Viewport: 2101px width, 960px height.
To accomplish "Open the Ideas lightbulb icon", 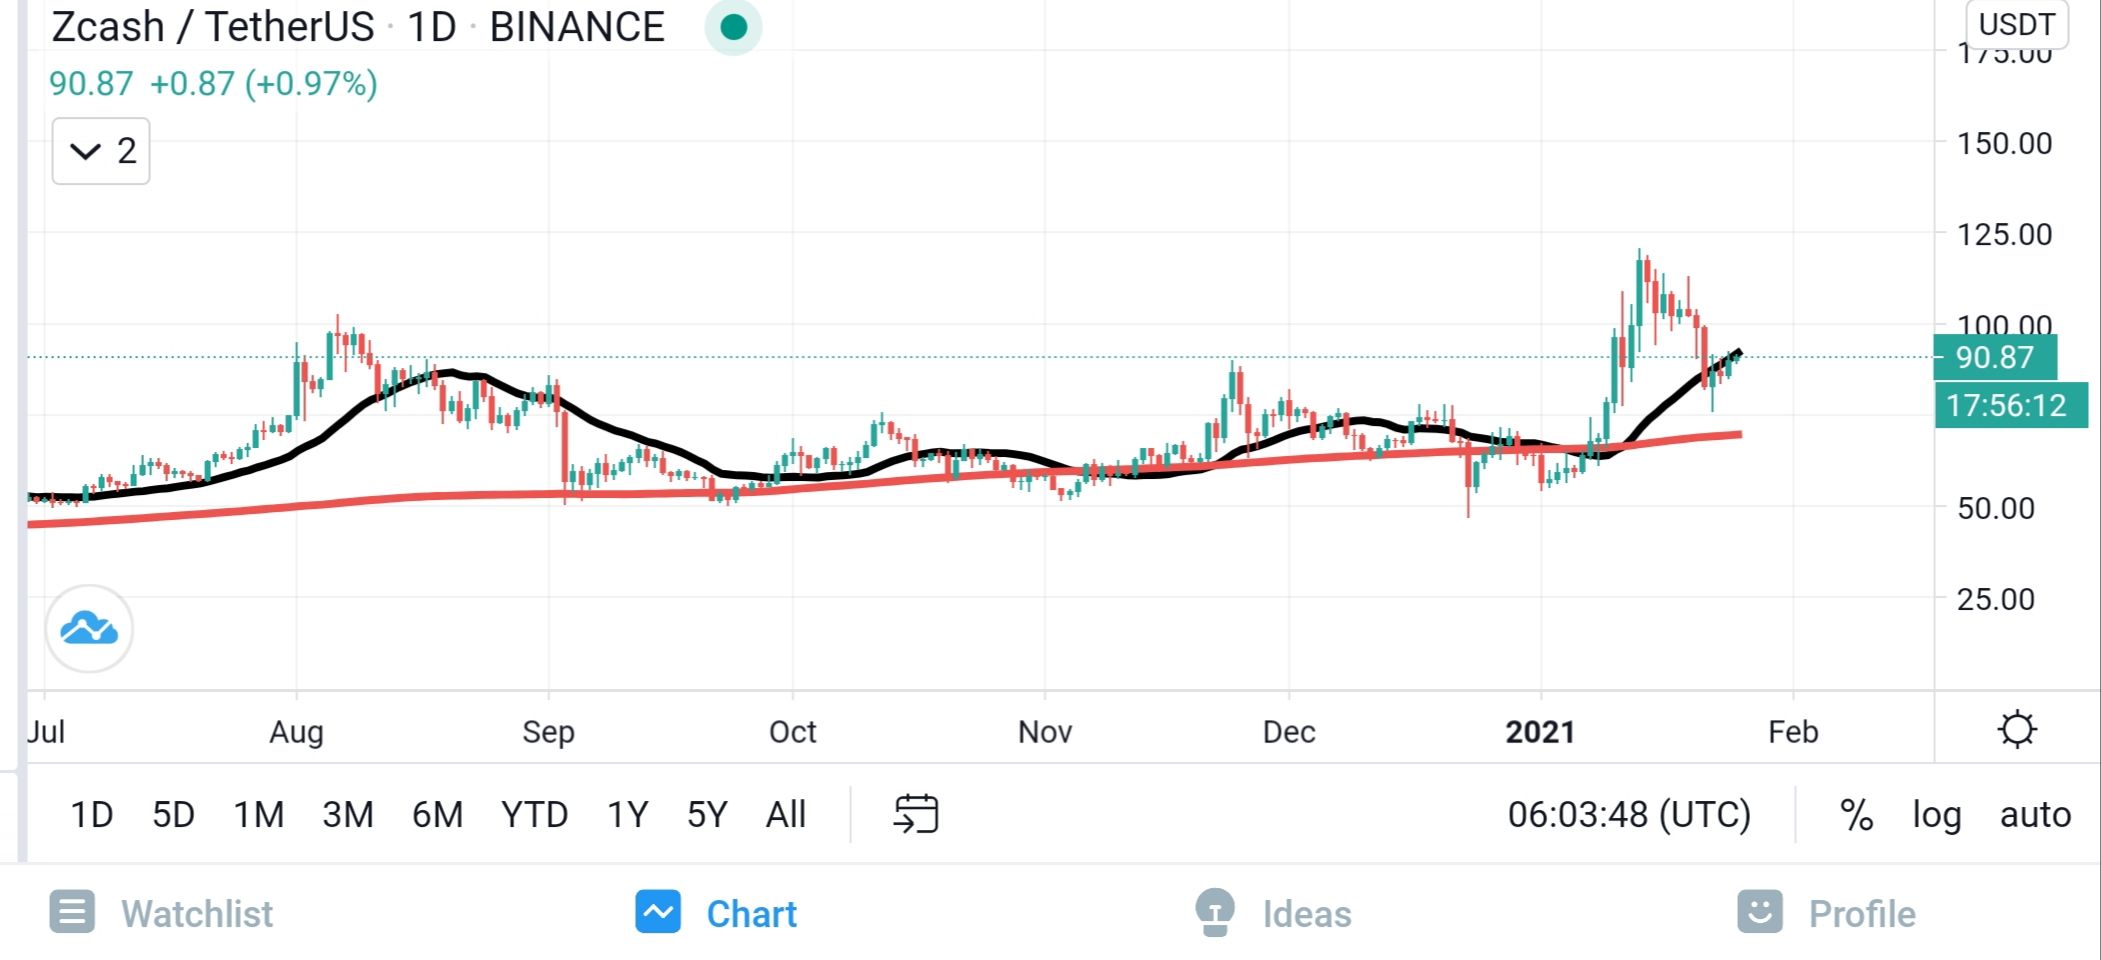I will point(1215,912).
